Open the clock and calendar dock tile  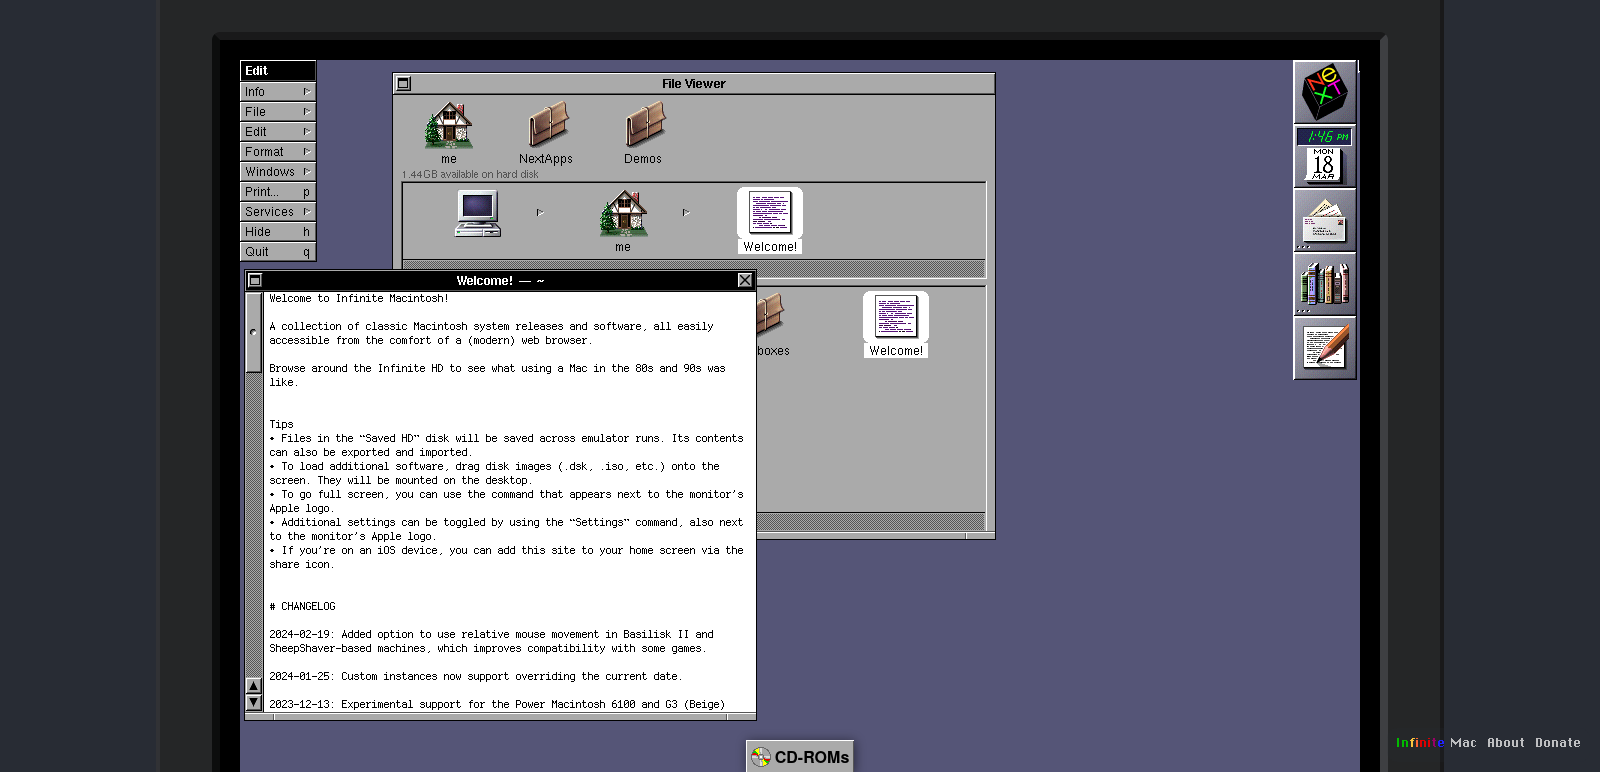1325,156
